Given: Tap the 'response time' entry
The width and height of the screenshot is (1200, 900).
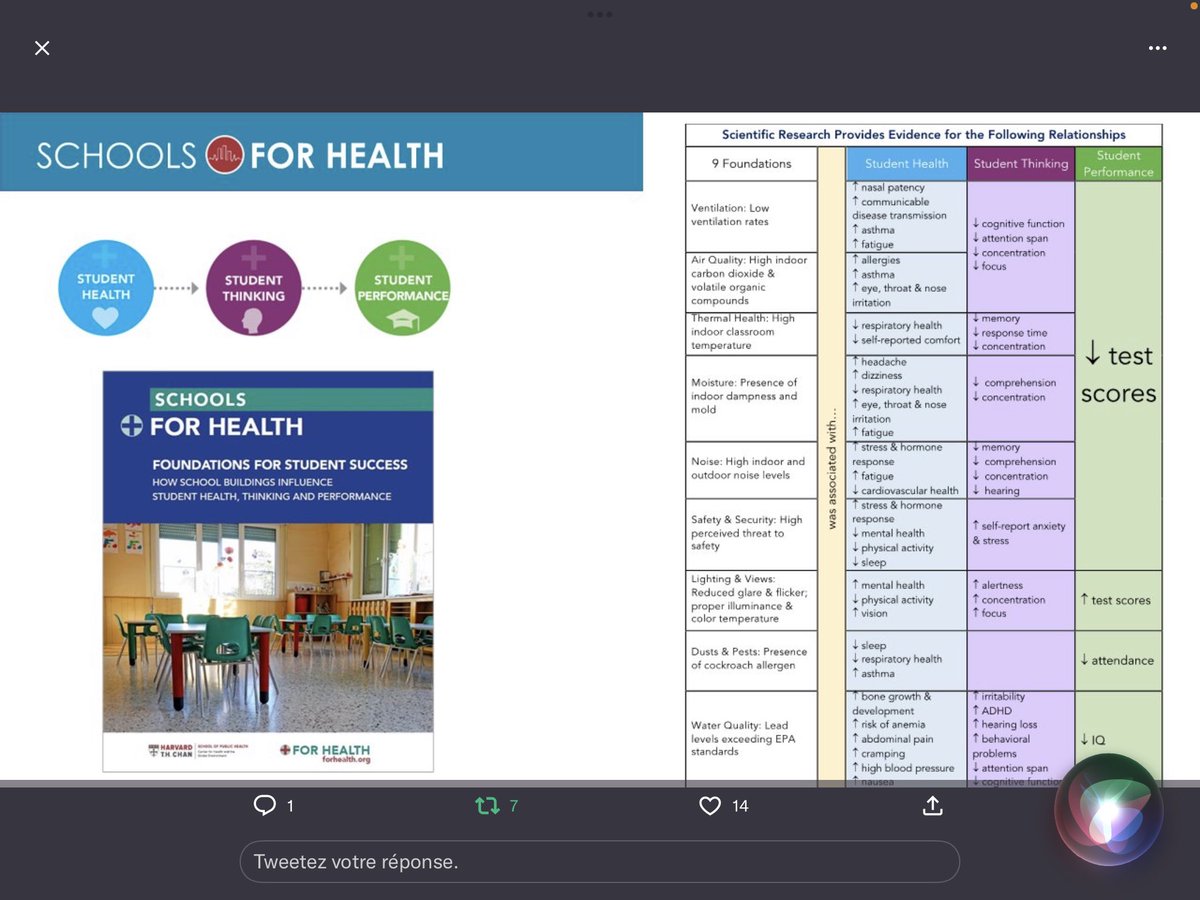Looking at the screenshot, I should pyautogui.click(x=1010, y=332).
